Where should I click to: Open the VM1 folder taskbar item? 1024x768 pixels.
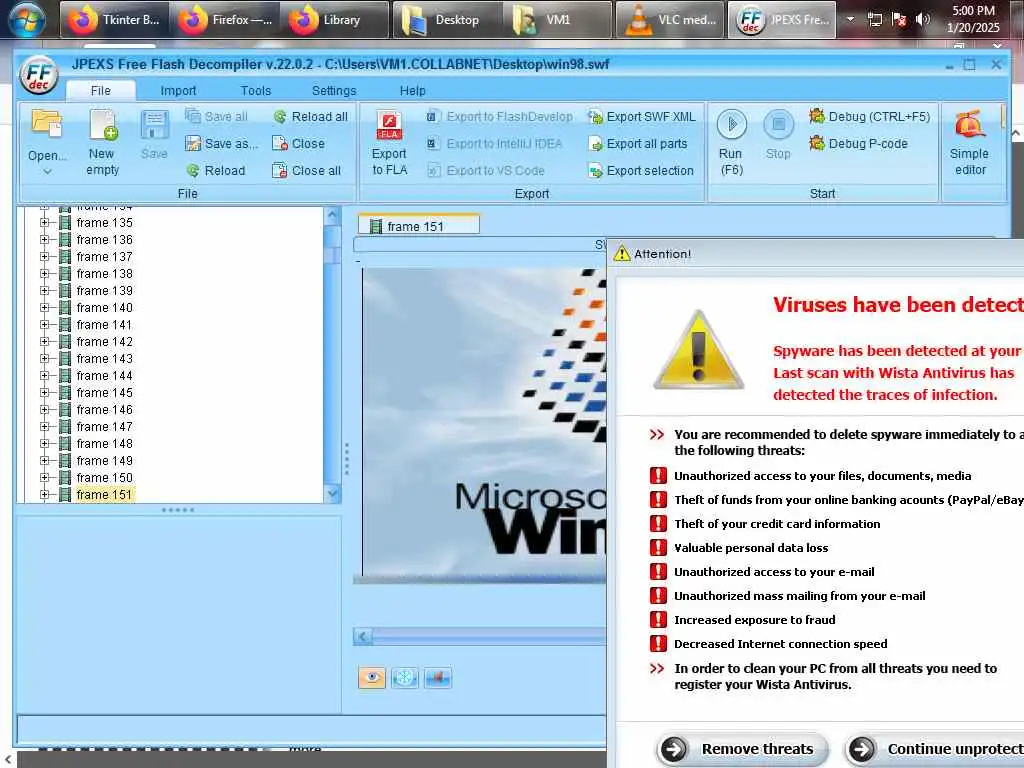click(558, 20)
